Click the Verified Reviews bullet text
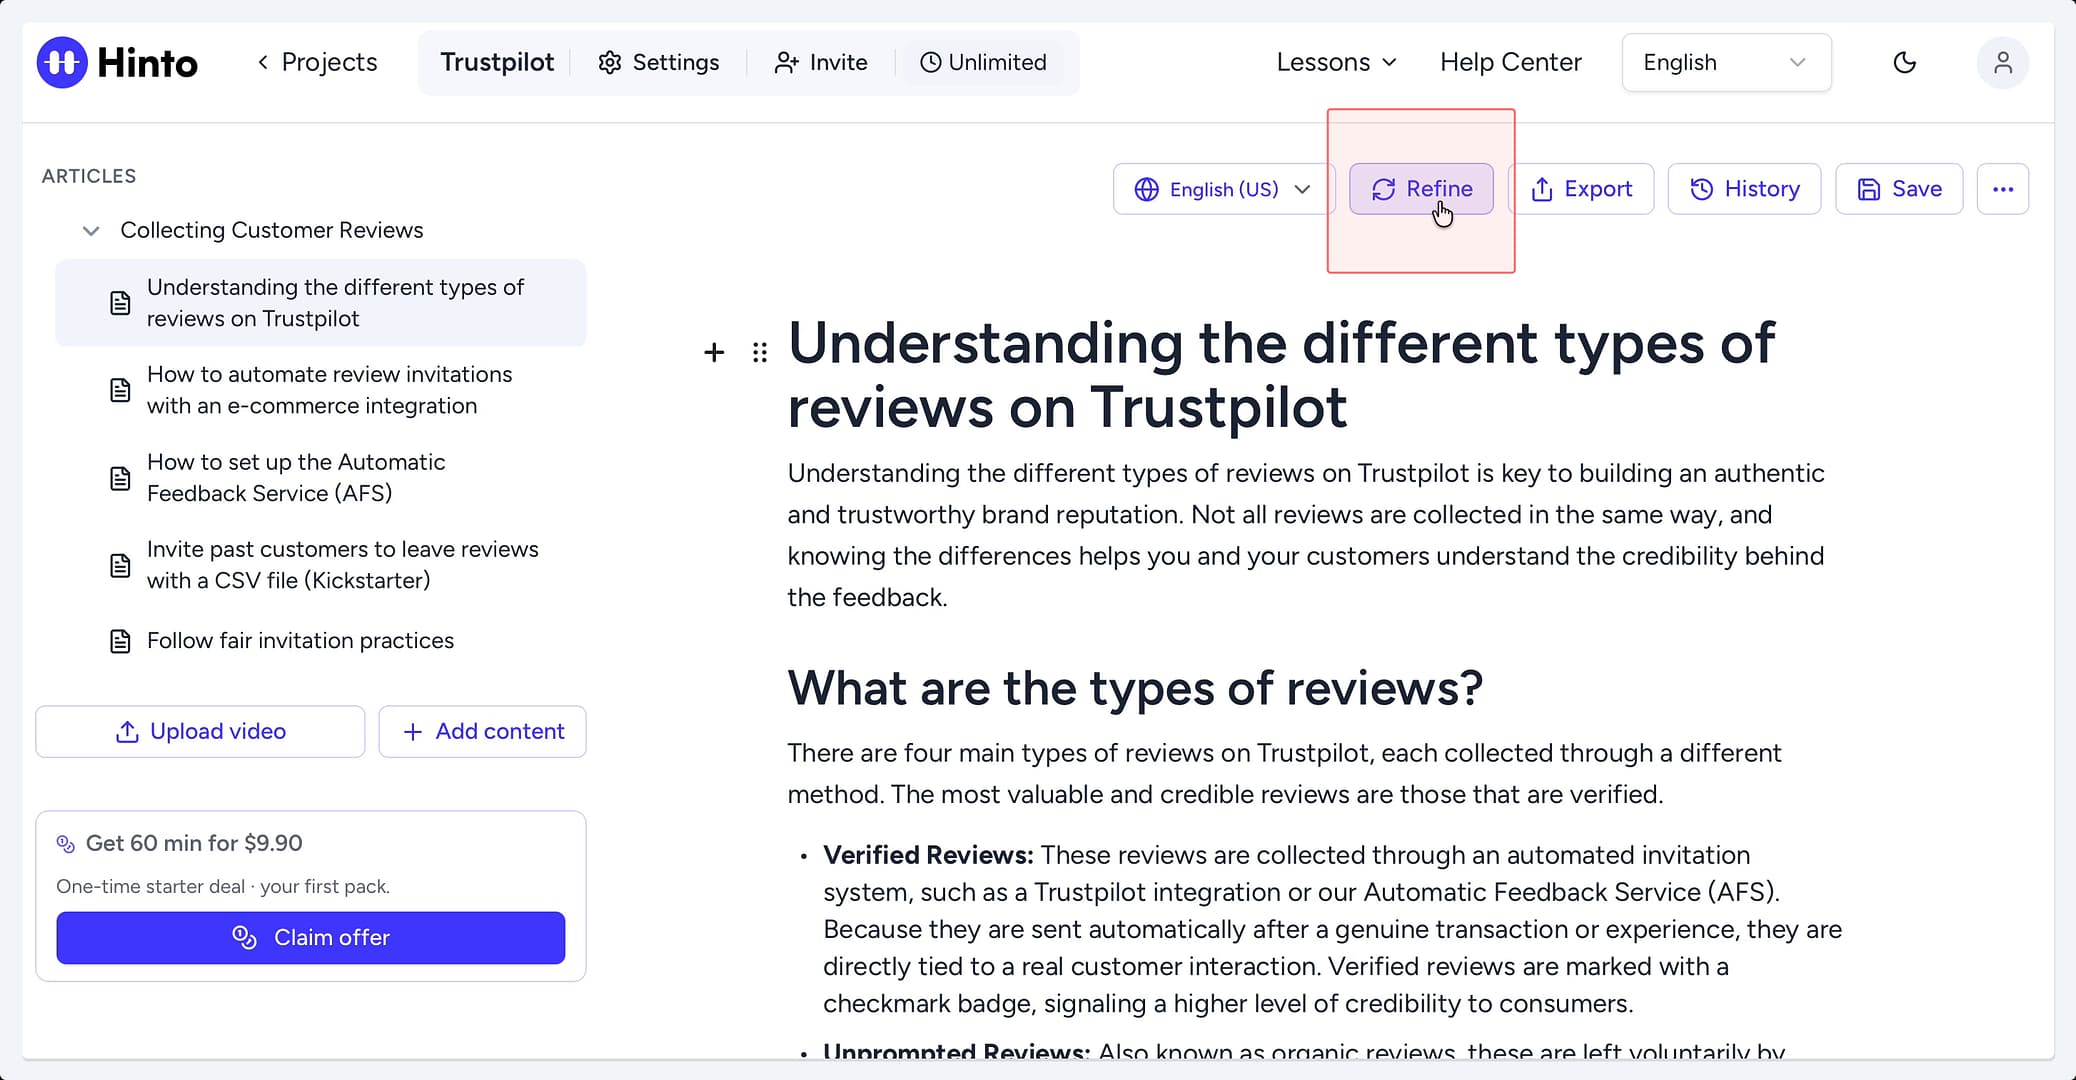 [x=1332, y=929]
